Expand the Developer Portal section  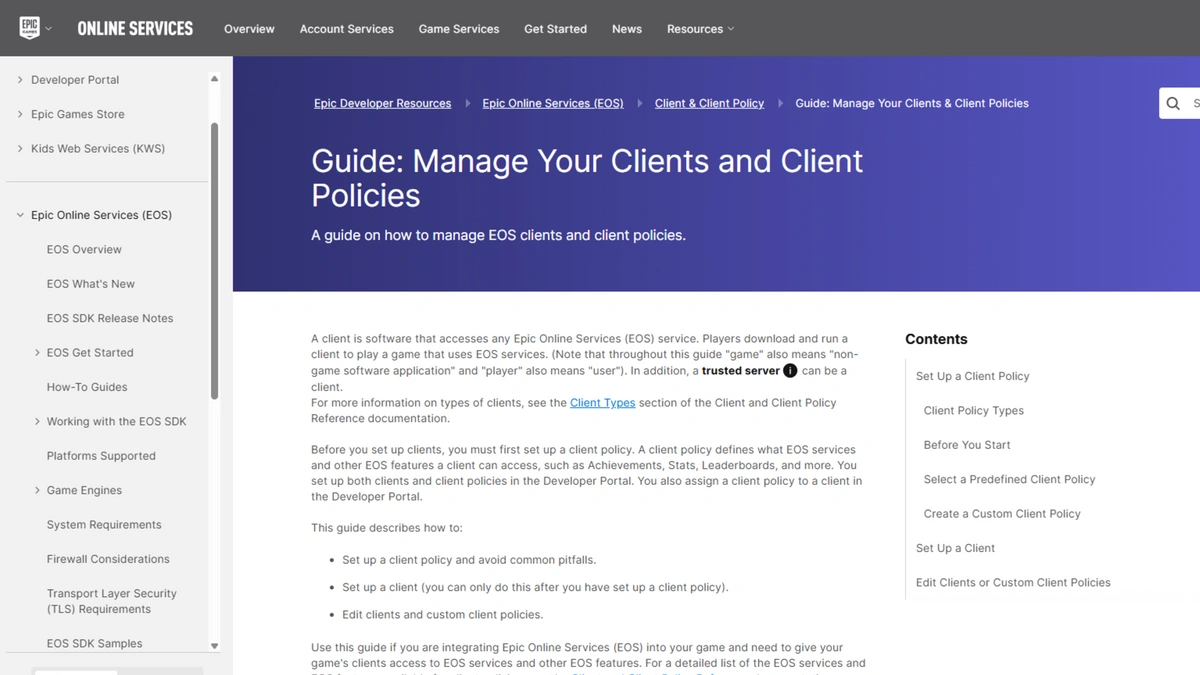click(20, 80)
